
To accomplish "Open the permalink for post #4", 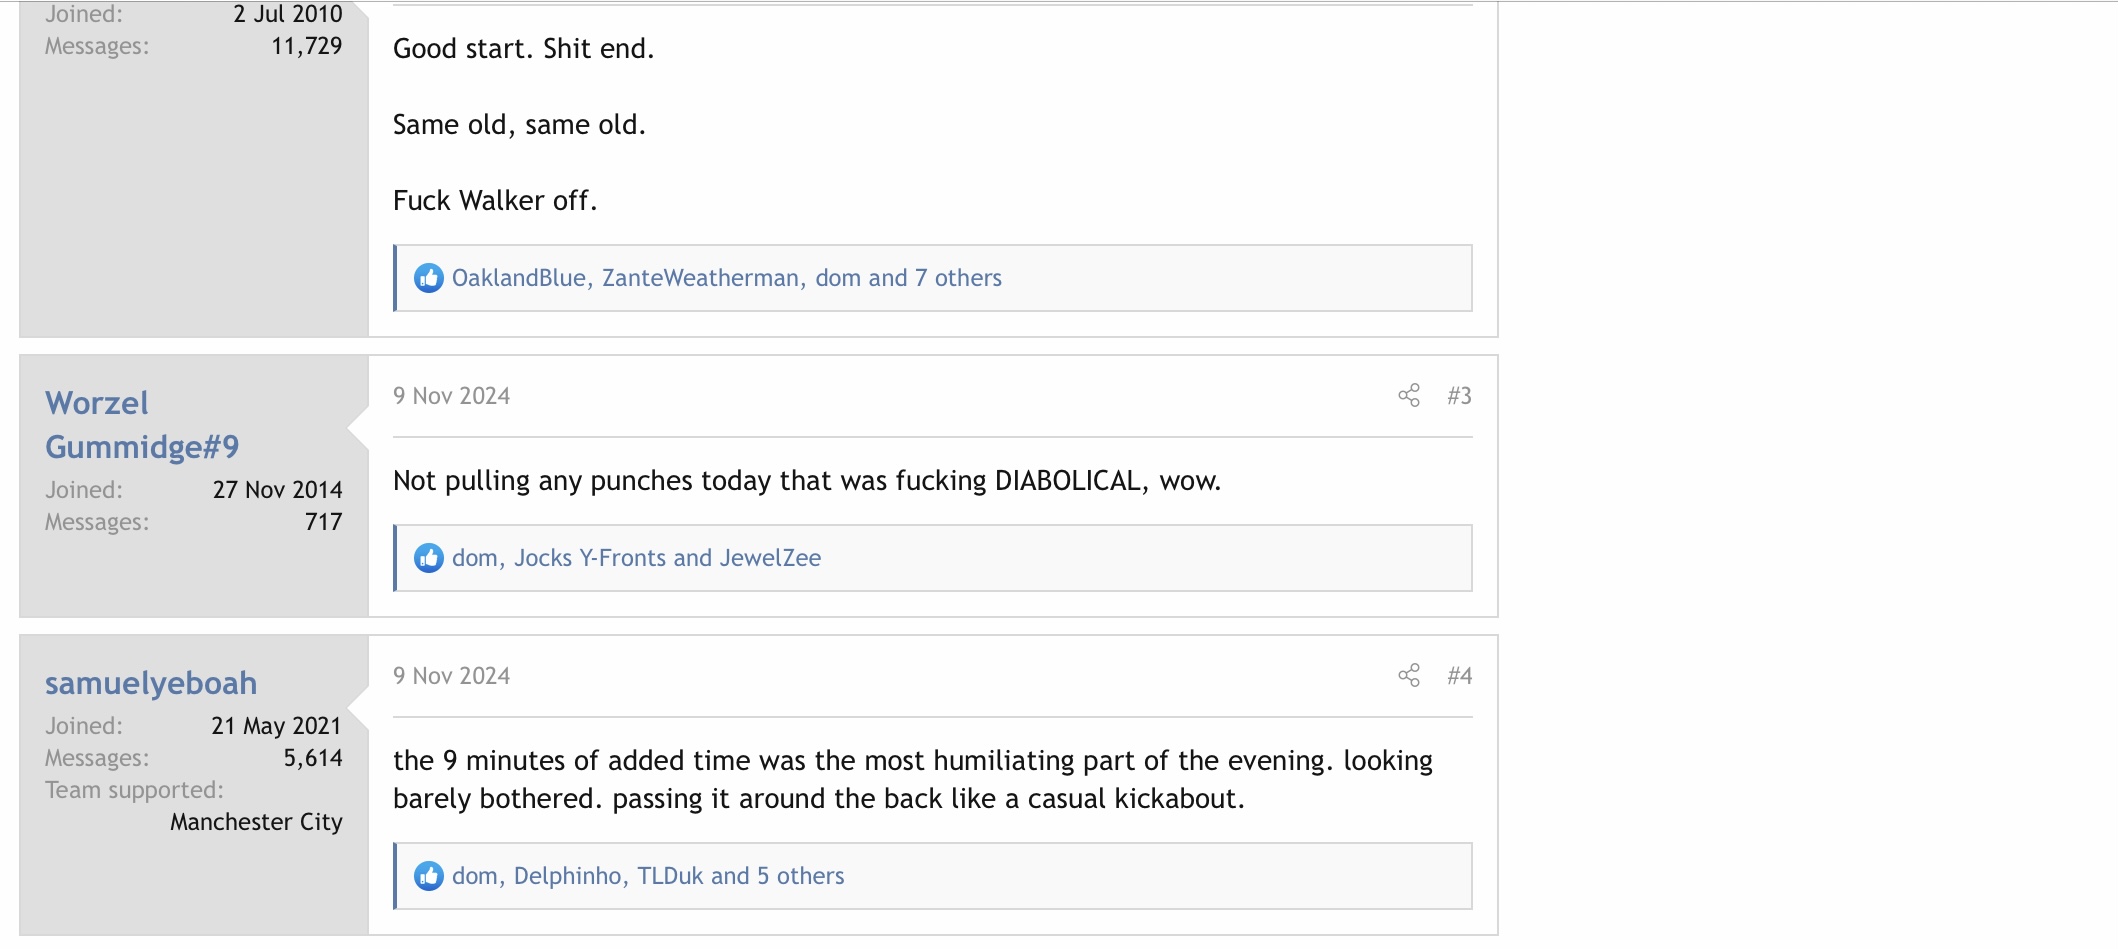I will coord(1459,676).
